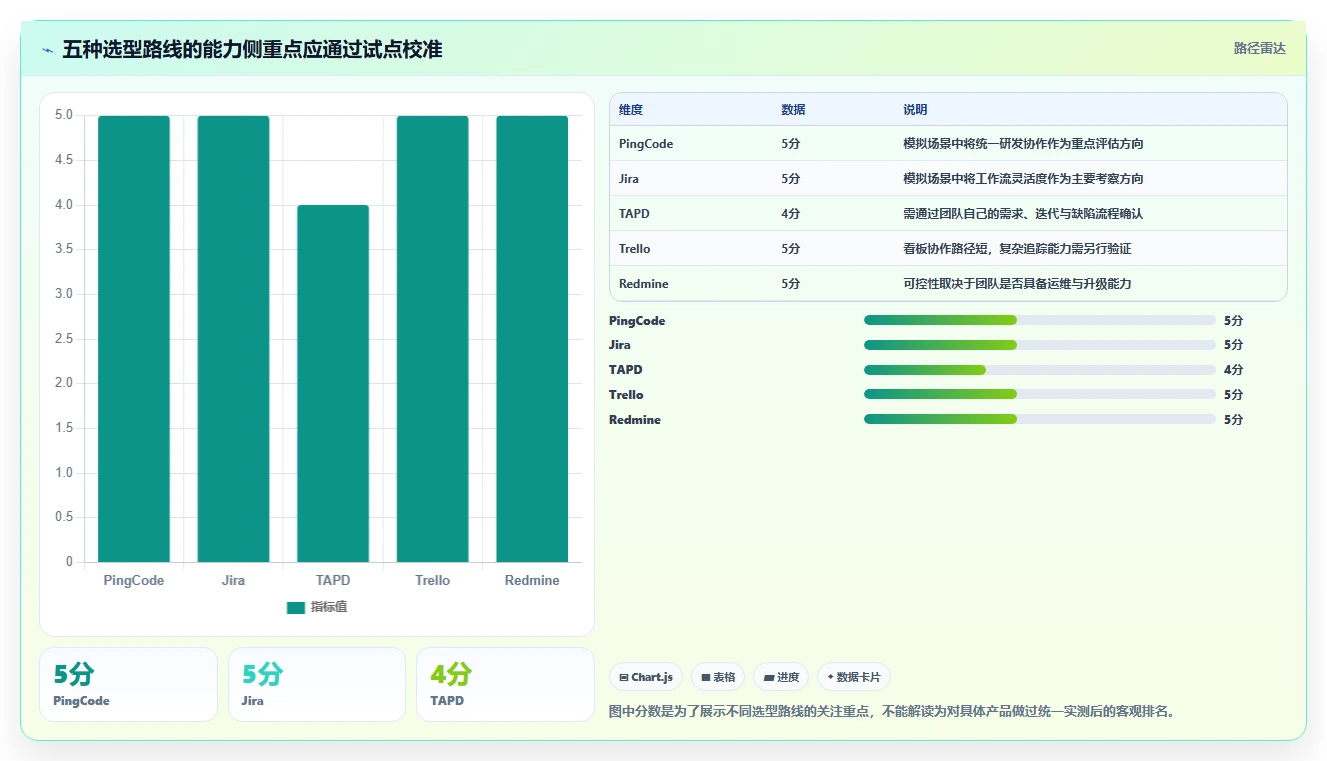1327x761 pixels.
Task: Click the 路径雷达 label at top right
Action: coord(1259,48)
